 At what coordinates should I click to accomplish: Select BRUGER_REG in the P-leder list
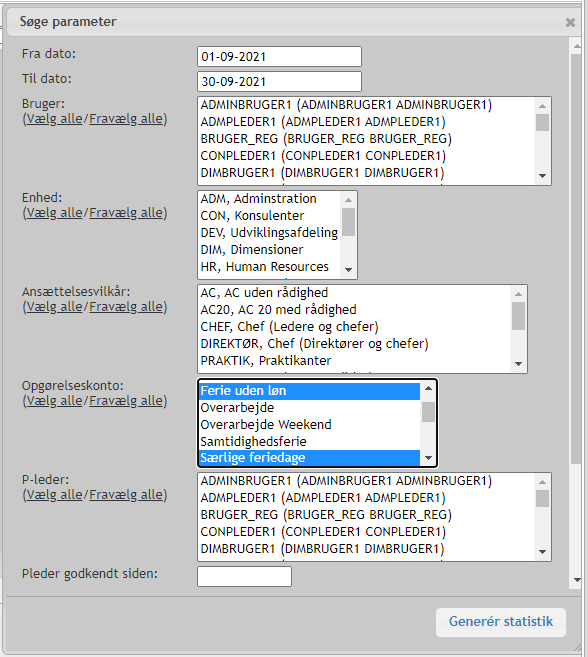[366, 515]
